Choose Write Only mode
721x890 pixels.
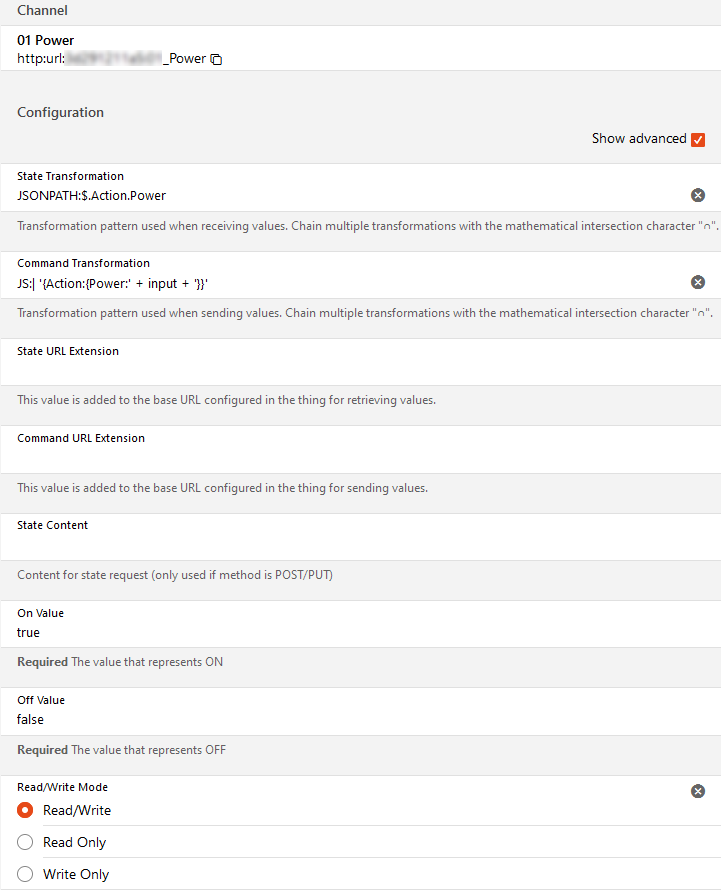coord(26,874)
